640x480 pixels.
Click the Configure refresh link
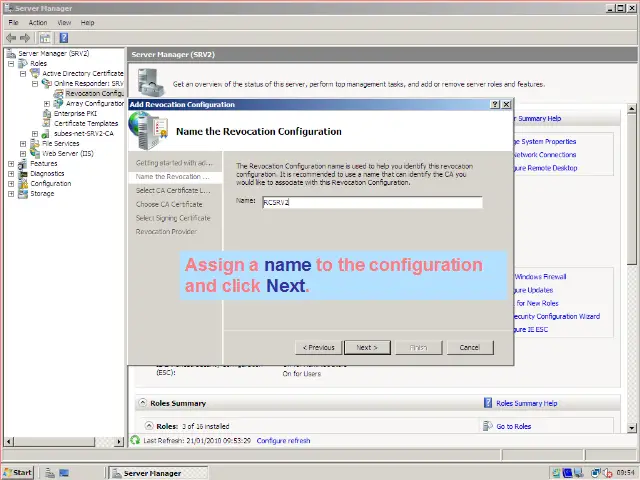(283, 440)
